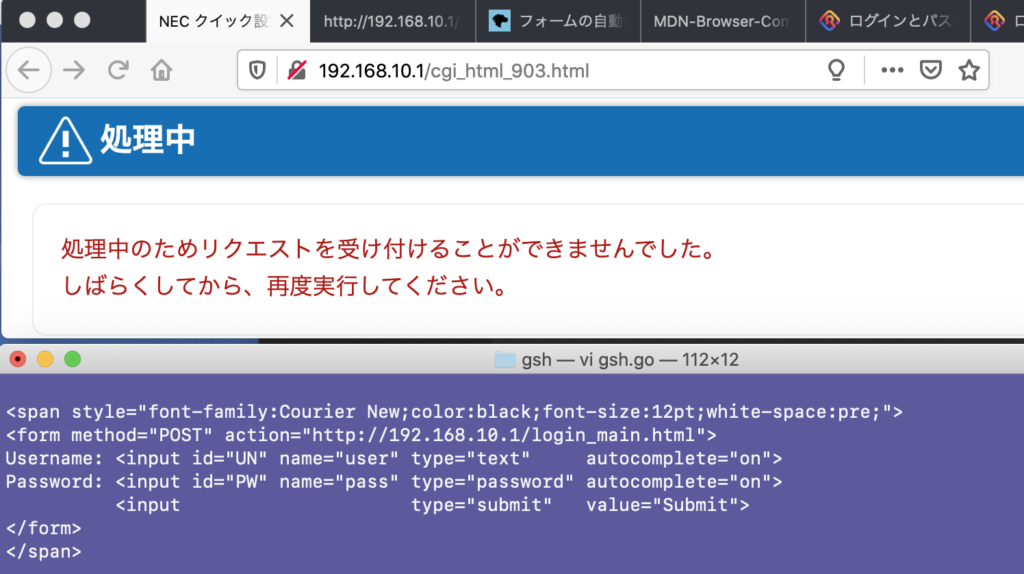Switch to the フォームの自動 tab
This screenshot has height=574, width=1024.
[x=558, y=21]
